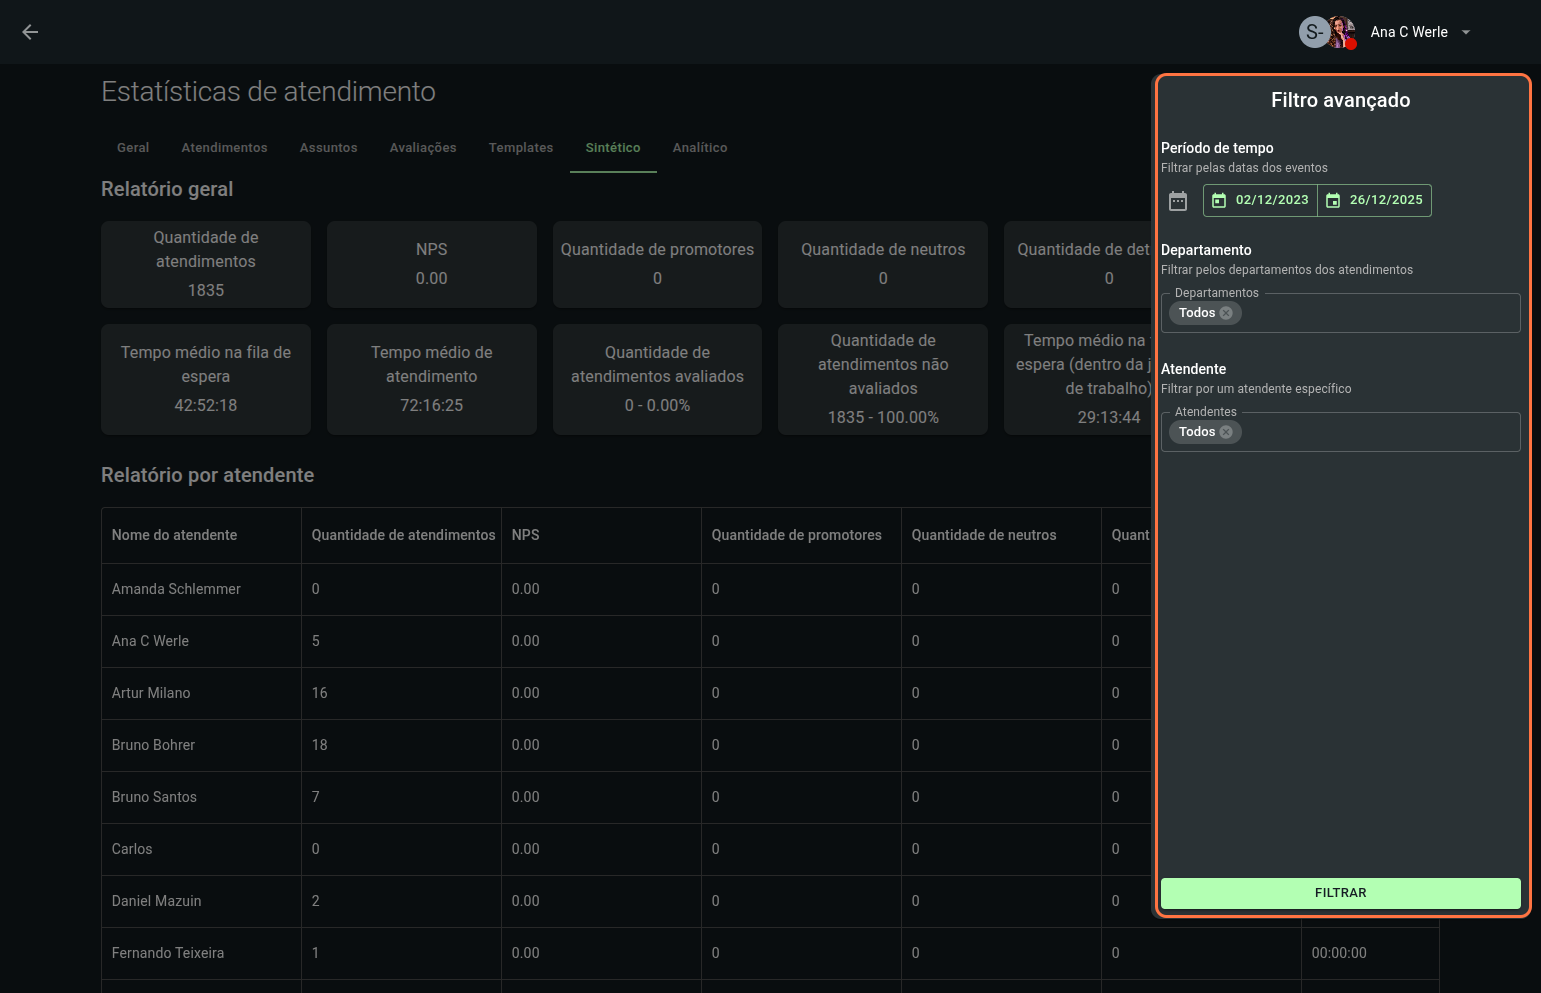This screenshot has width=1541, height=993.
Task: Click calendar icon in end date 26/12/2025
Action: (x=1333, y=201)
